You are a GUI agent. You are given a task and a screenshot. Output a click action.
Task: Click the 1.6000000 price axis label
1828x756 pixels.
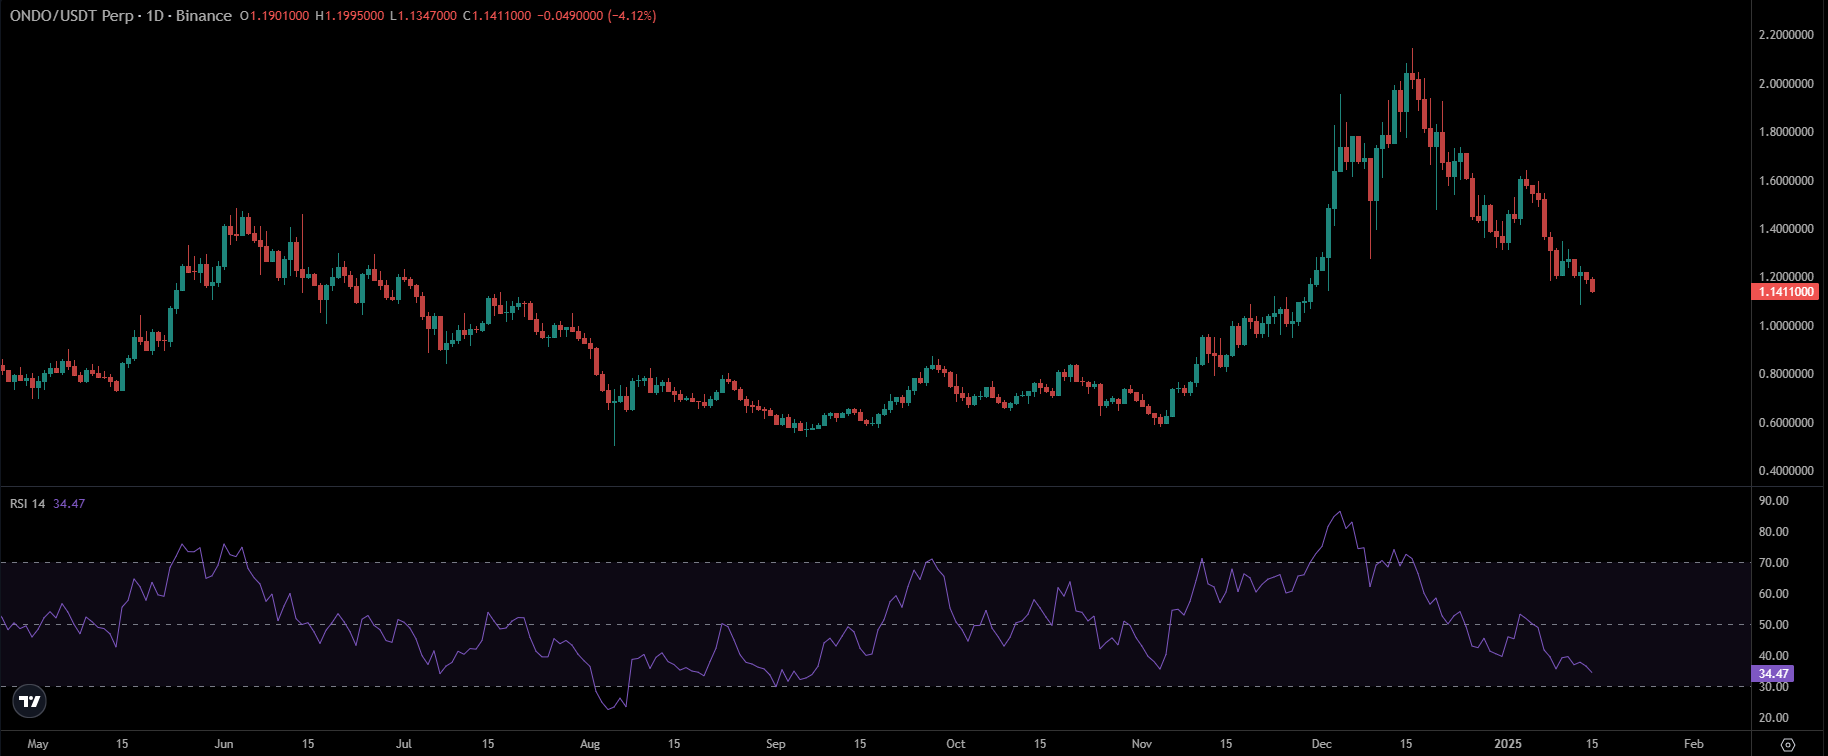click(1786, 181)
